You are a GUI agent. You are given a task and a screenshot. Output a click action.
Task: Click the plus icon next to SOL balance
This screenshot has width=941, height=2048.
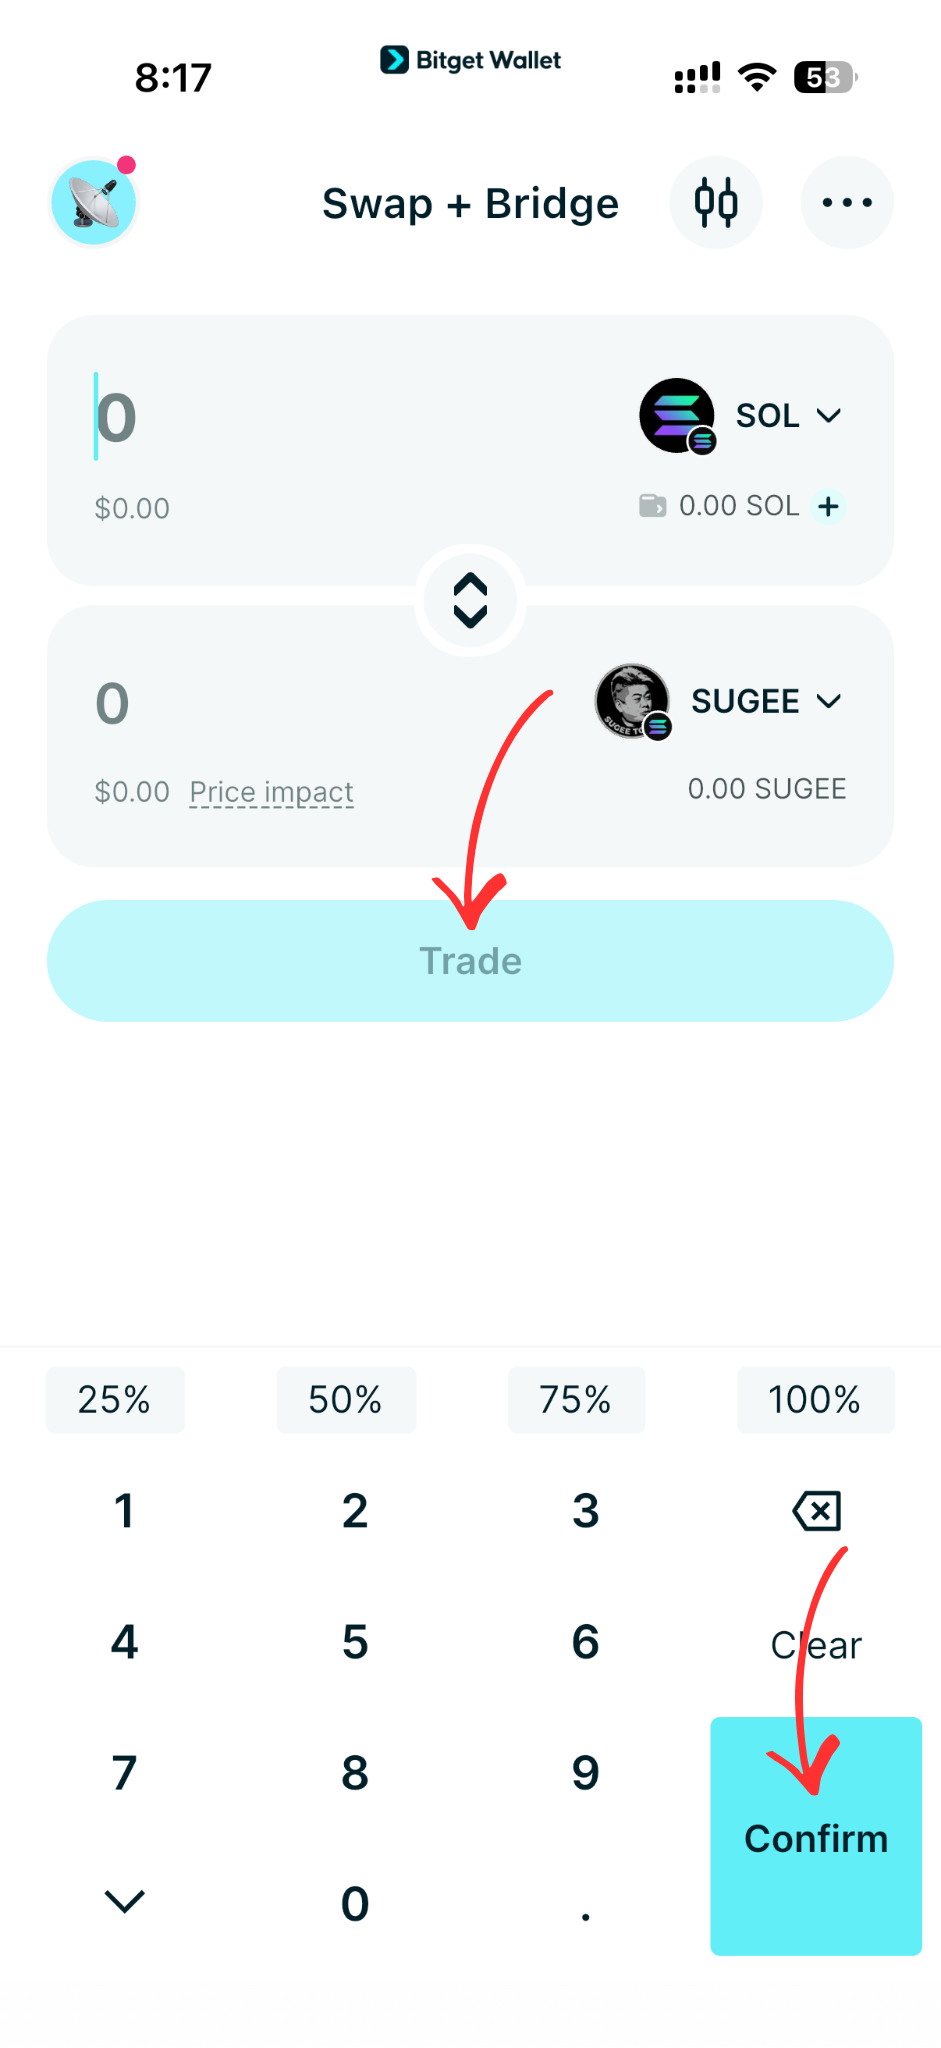pyautogui.click(x=828, y=506)
